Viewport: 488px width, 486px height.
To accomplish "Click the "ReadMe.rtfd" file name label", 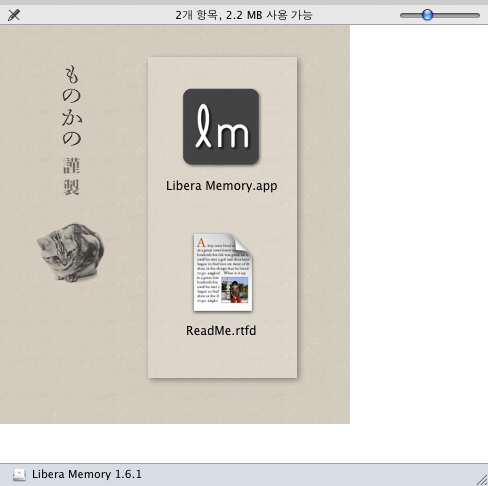I will (x=221, y=331).
